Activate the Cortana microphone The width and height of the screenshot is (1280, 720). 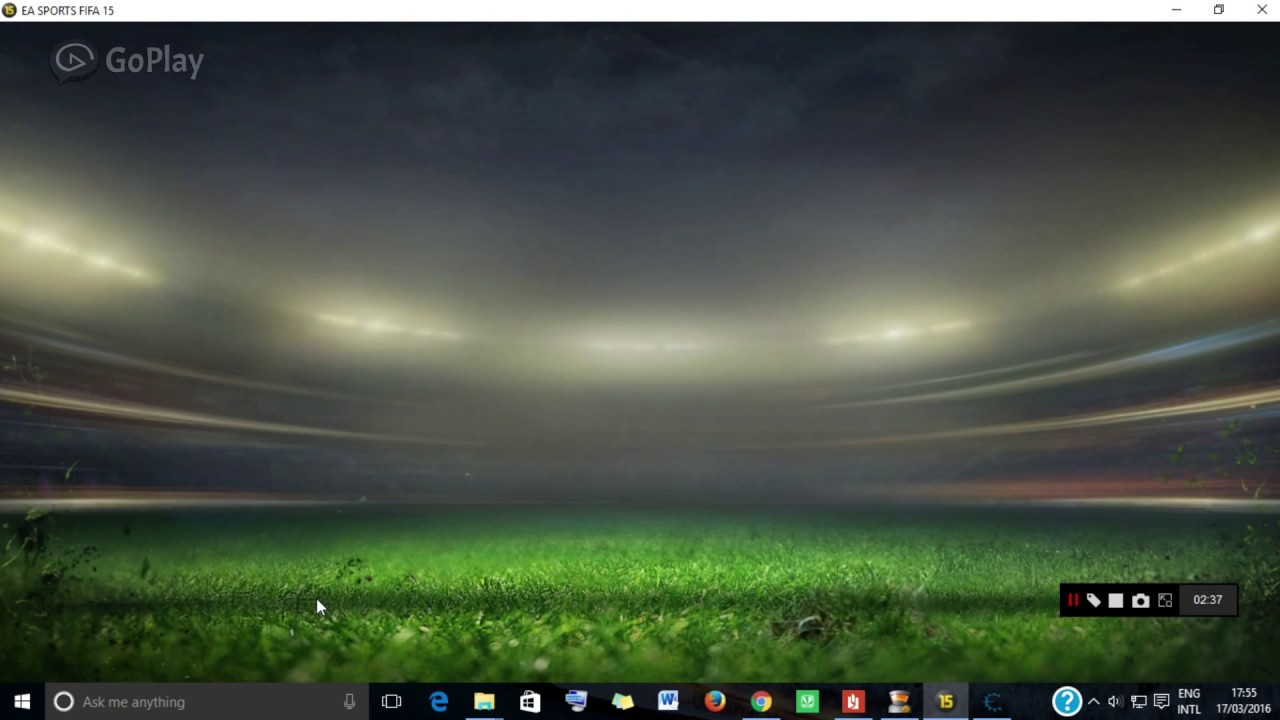click(x=349, y=702)
